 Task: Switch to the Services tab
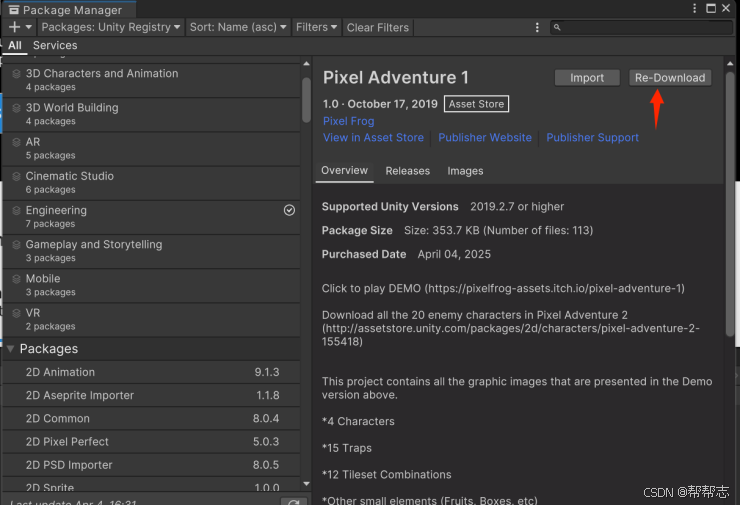55,45
